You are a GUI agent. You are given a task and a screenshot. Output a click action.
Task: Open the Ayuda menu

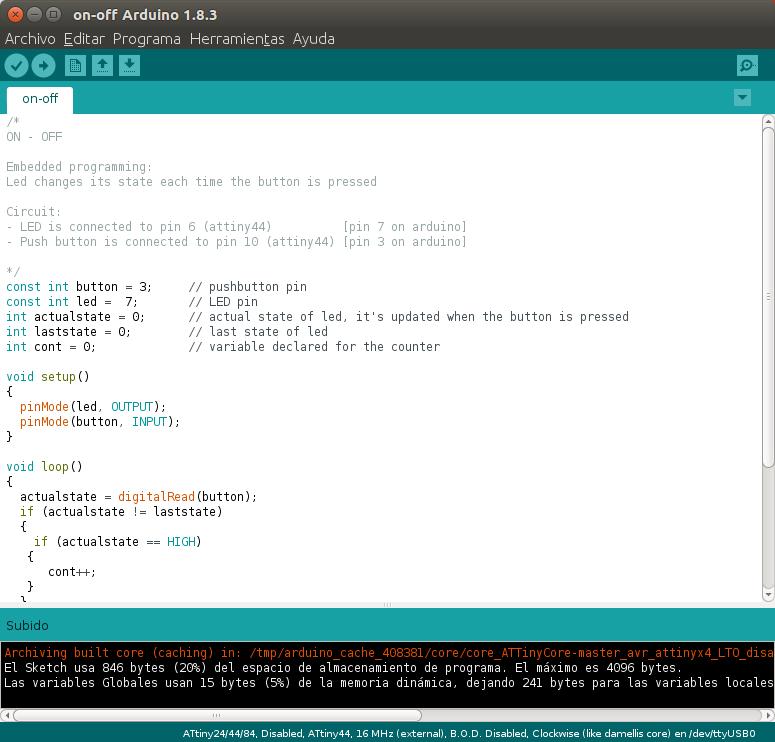tap(313, 39)
